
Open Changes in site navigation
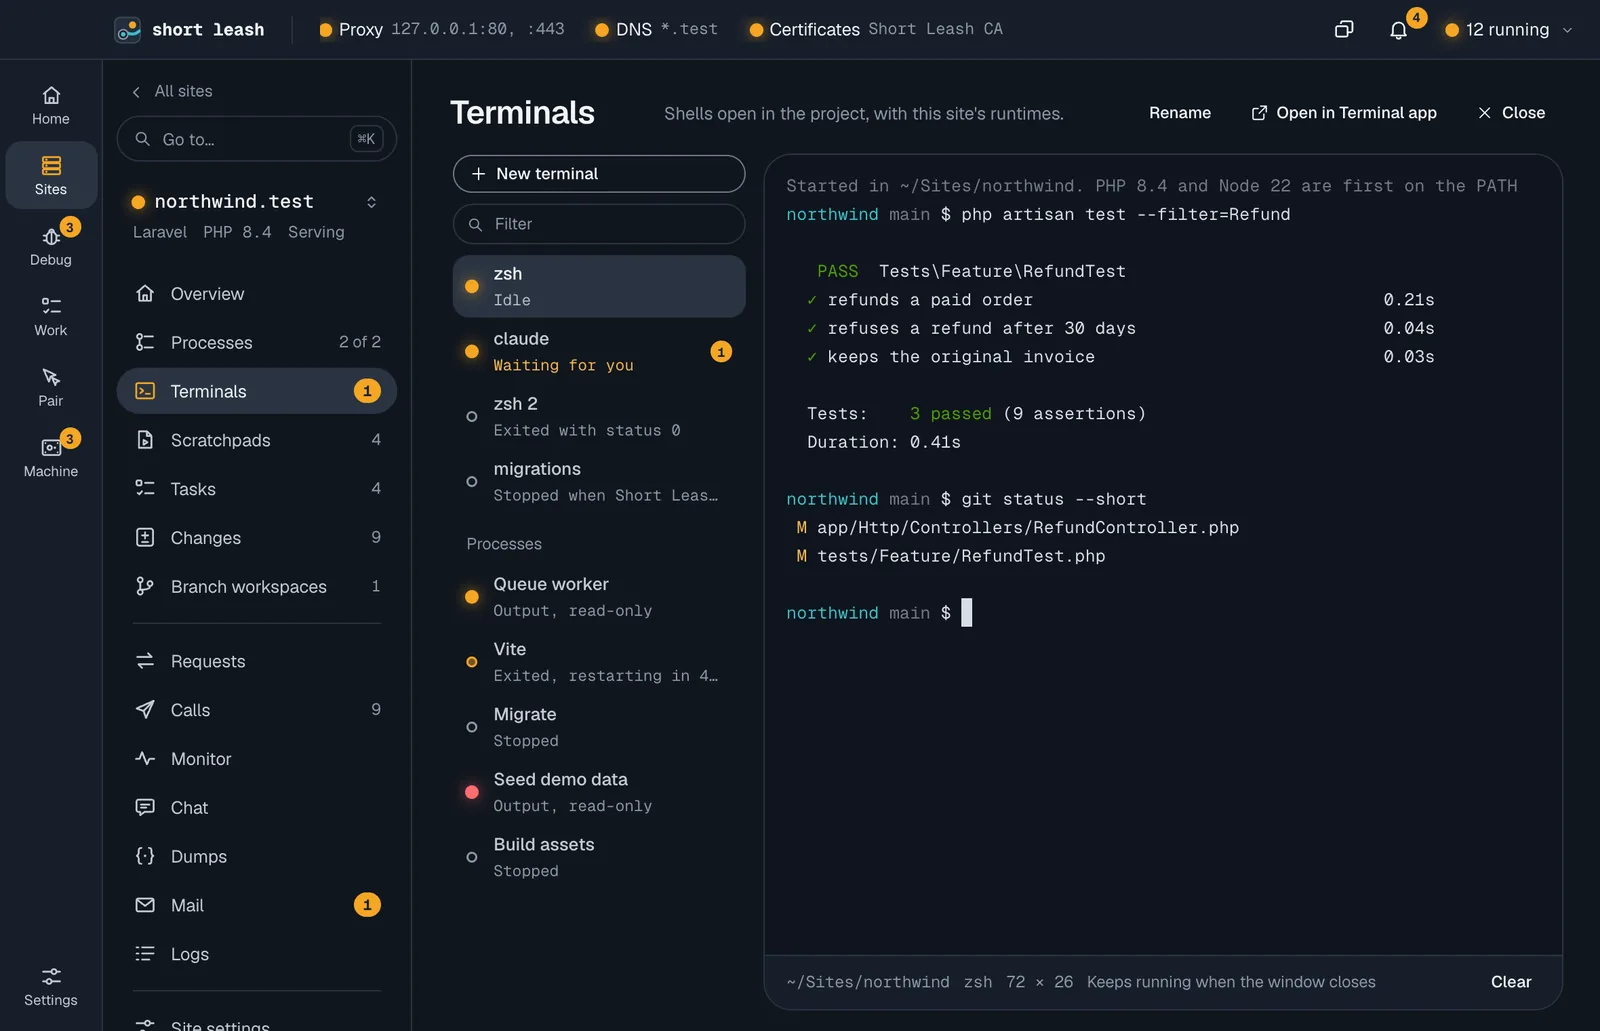pos(257,538)
